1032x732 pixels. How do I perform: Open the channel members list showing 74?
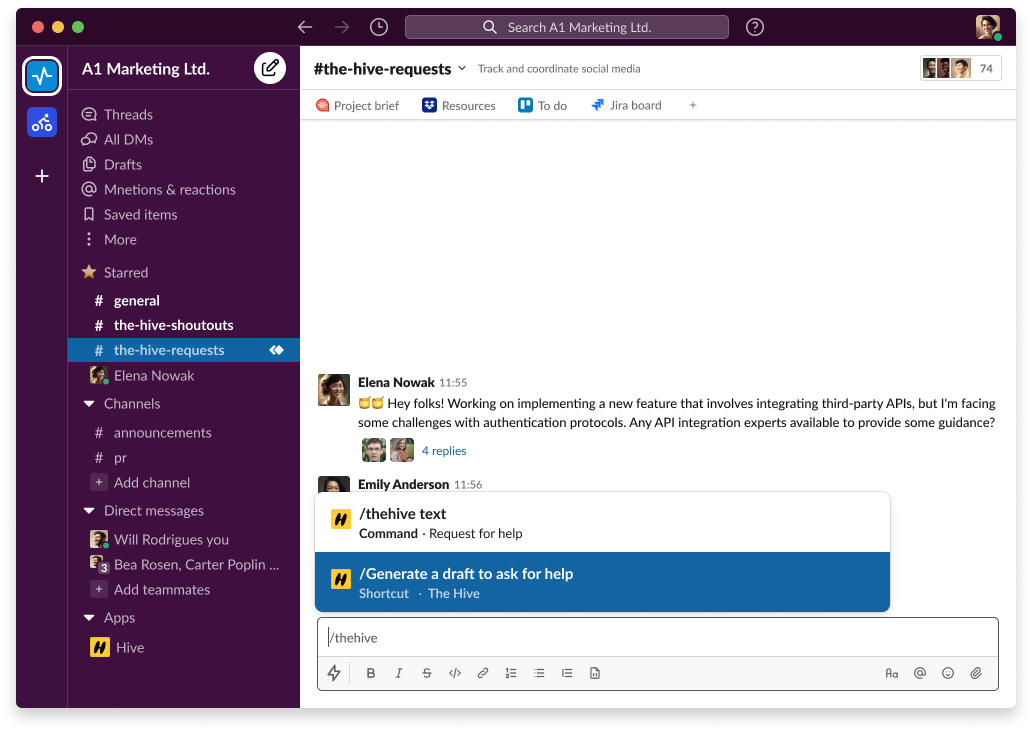click(x=960, y=68)
